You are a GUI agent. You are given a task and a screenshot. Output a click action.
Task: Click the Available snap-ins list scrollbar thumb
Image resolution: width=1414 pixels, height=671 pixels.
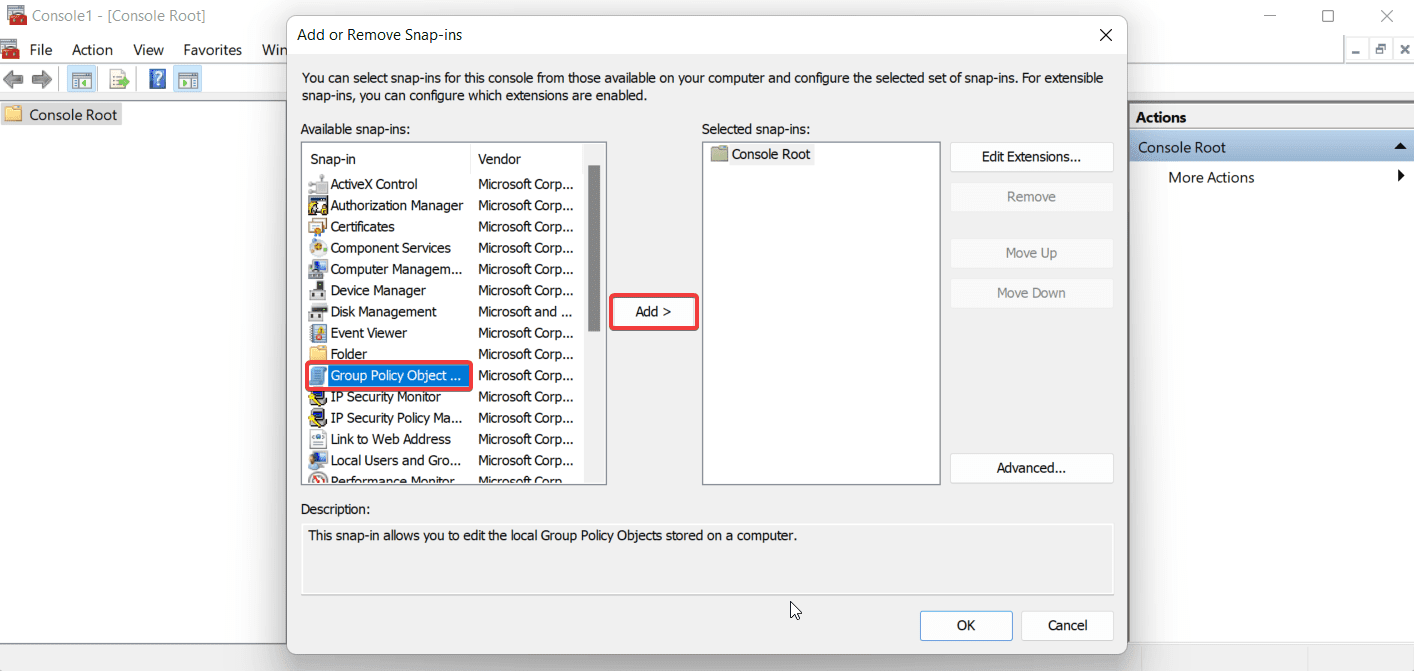pos(594,248)
